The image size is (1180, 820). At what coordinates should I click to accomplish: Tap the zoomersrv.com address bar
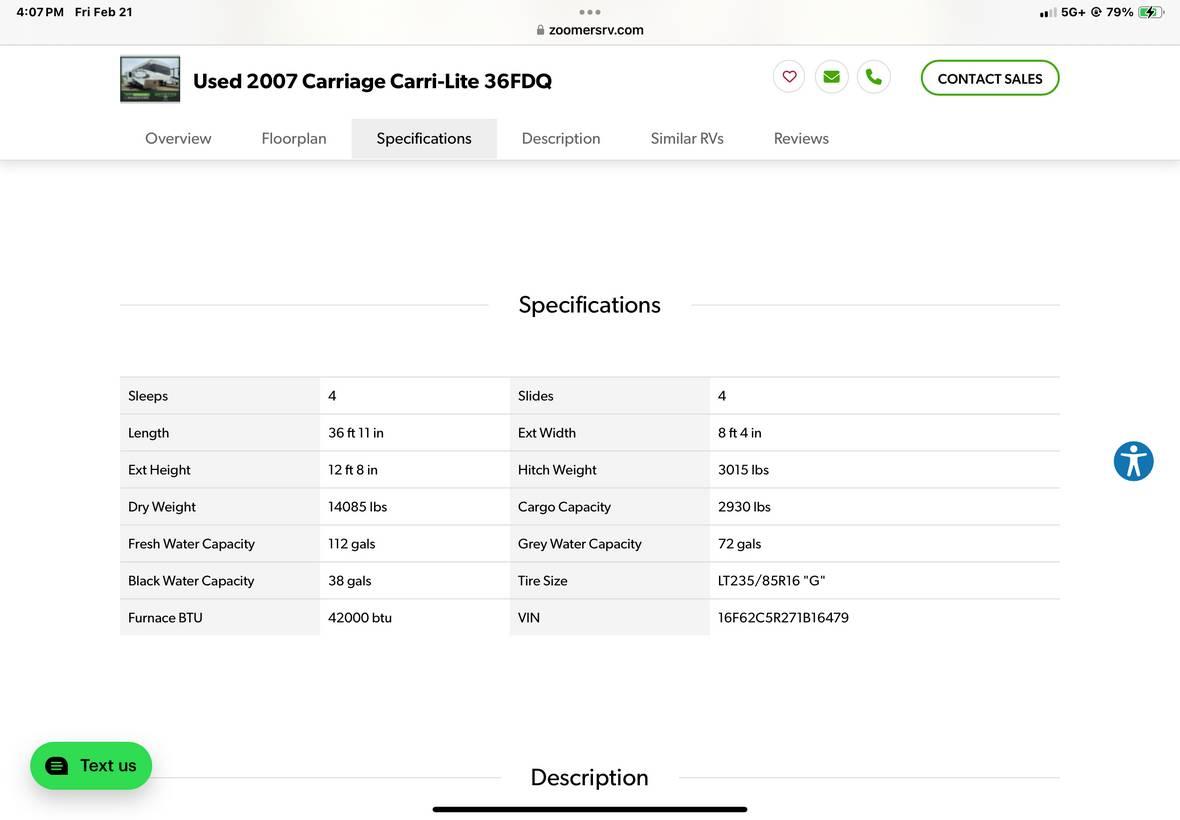coord(590,30)
